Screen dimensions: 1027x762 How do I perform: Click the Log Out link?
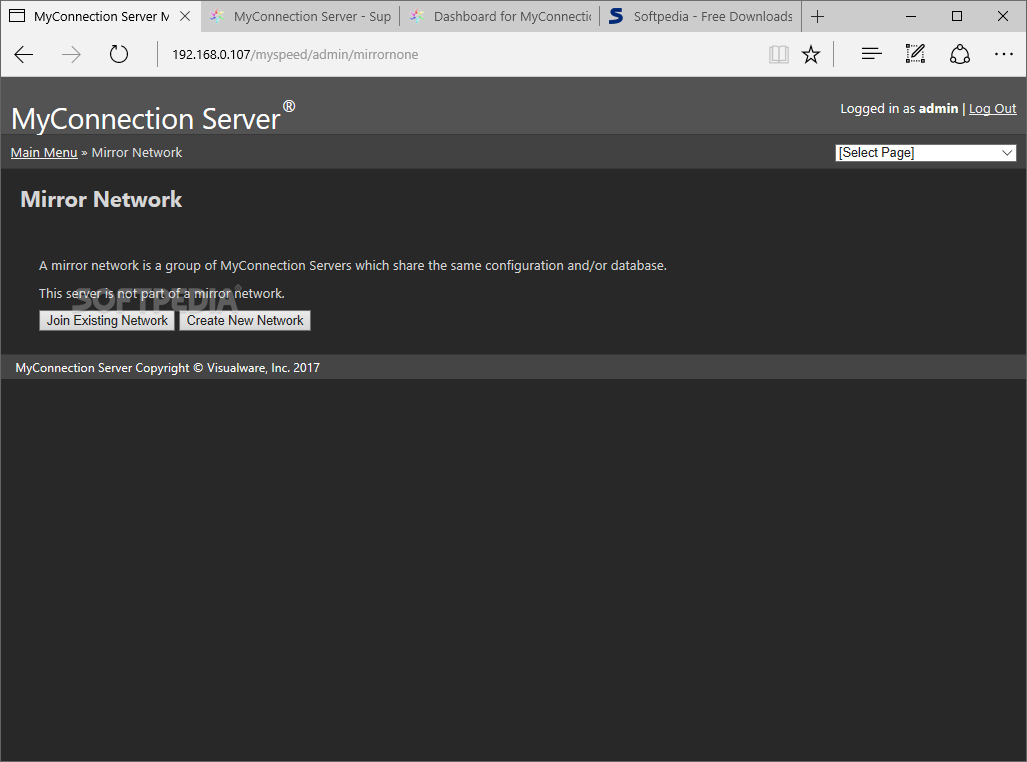click(992, 109)
